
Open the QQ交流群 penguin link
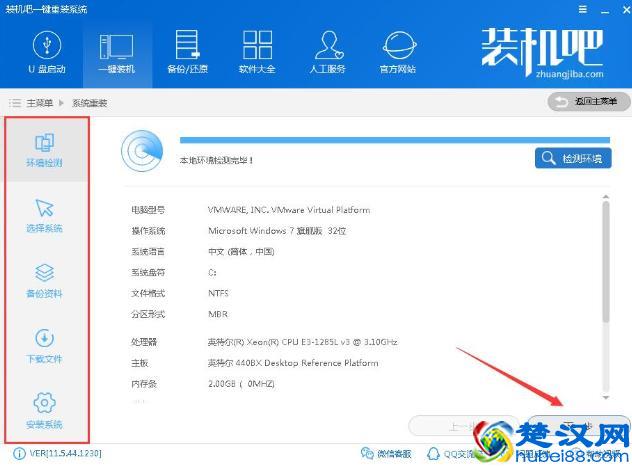pyautogui.click(x=451, y=454)
